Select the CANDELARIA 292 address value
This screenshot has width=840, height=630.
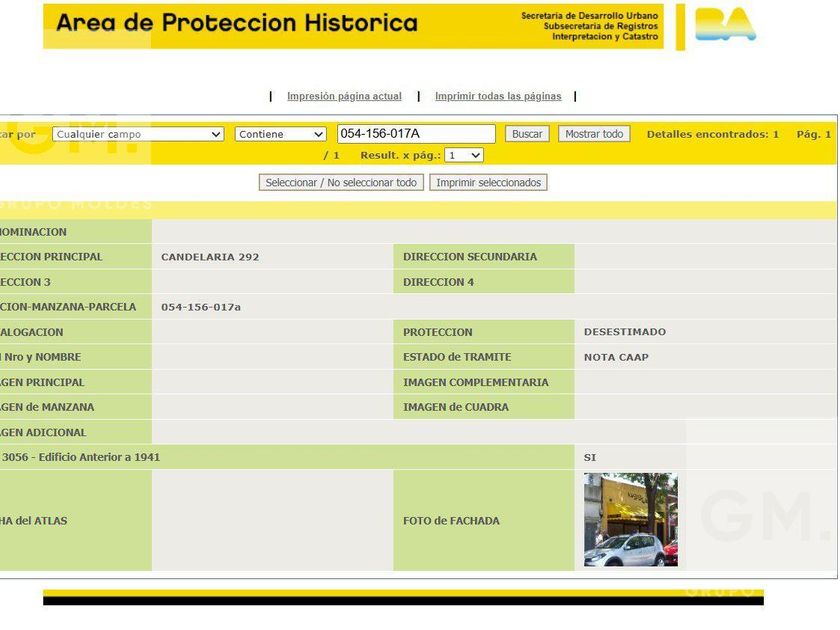pyautogui.click(x=210, y=257)
